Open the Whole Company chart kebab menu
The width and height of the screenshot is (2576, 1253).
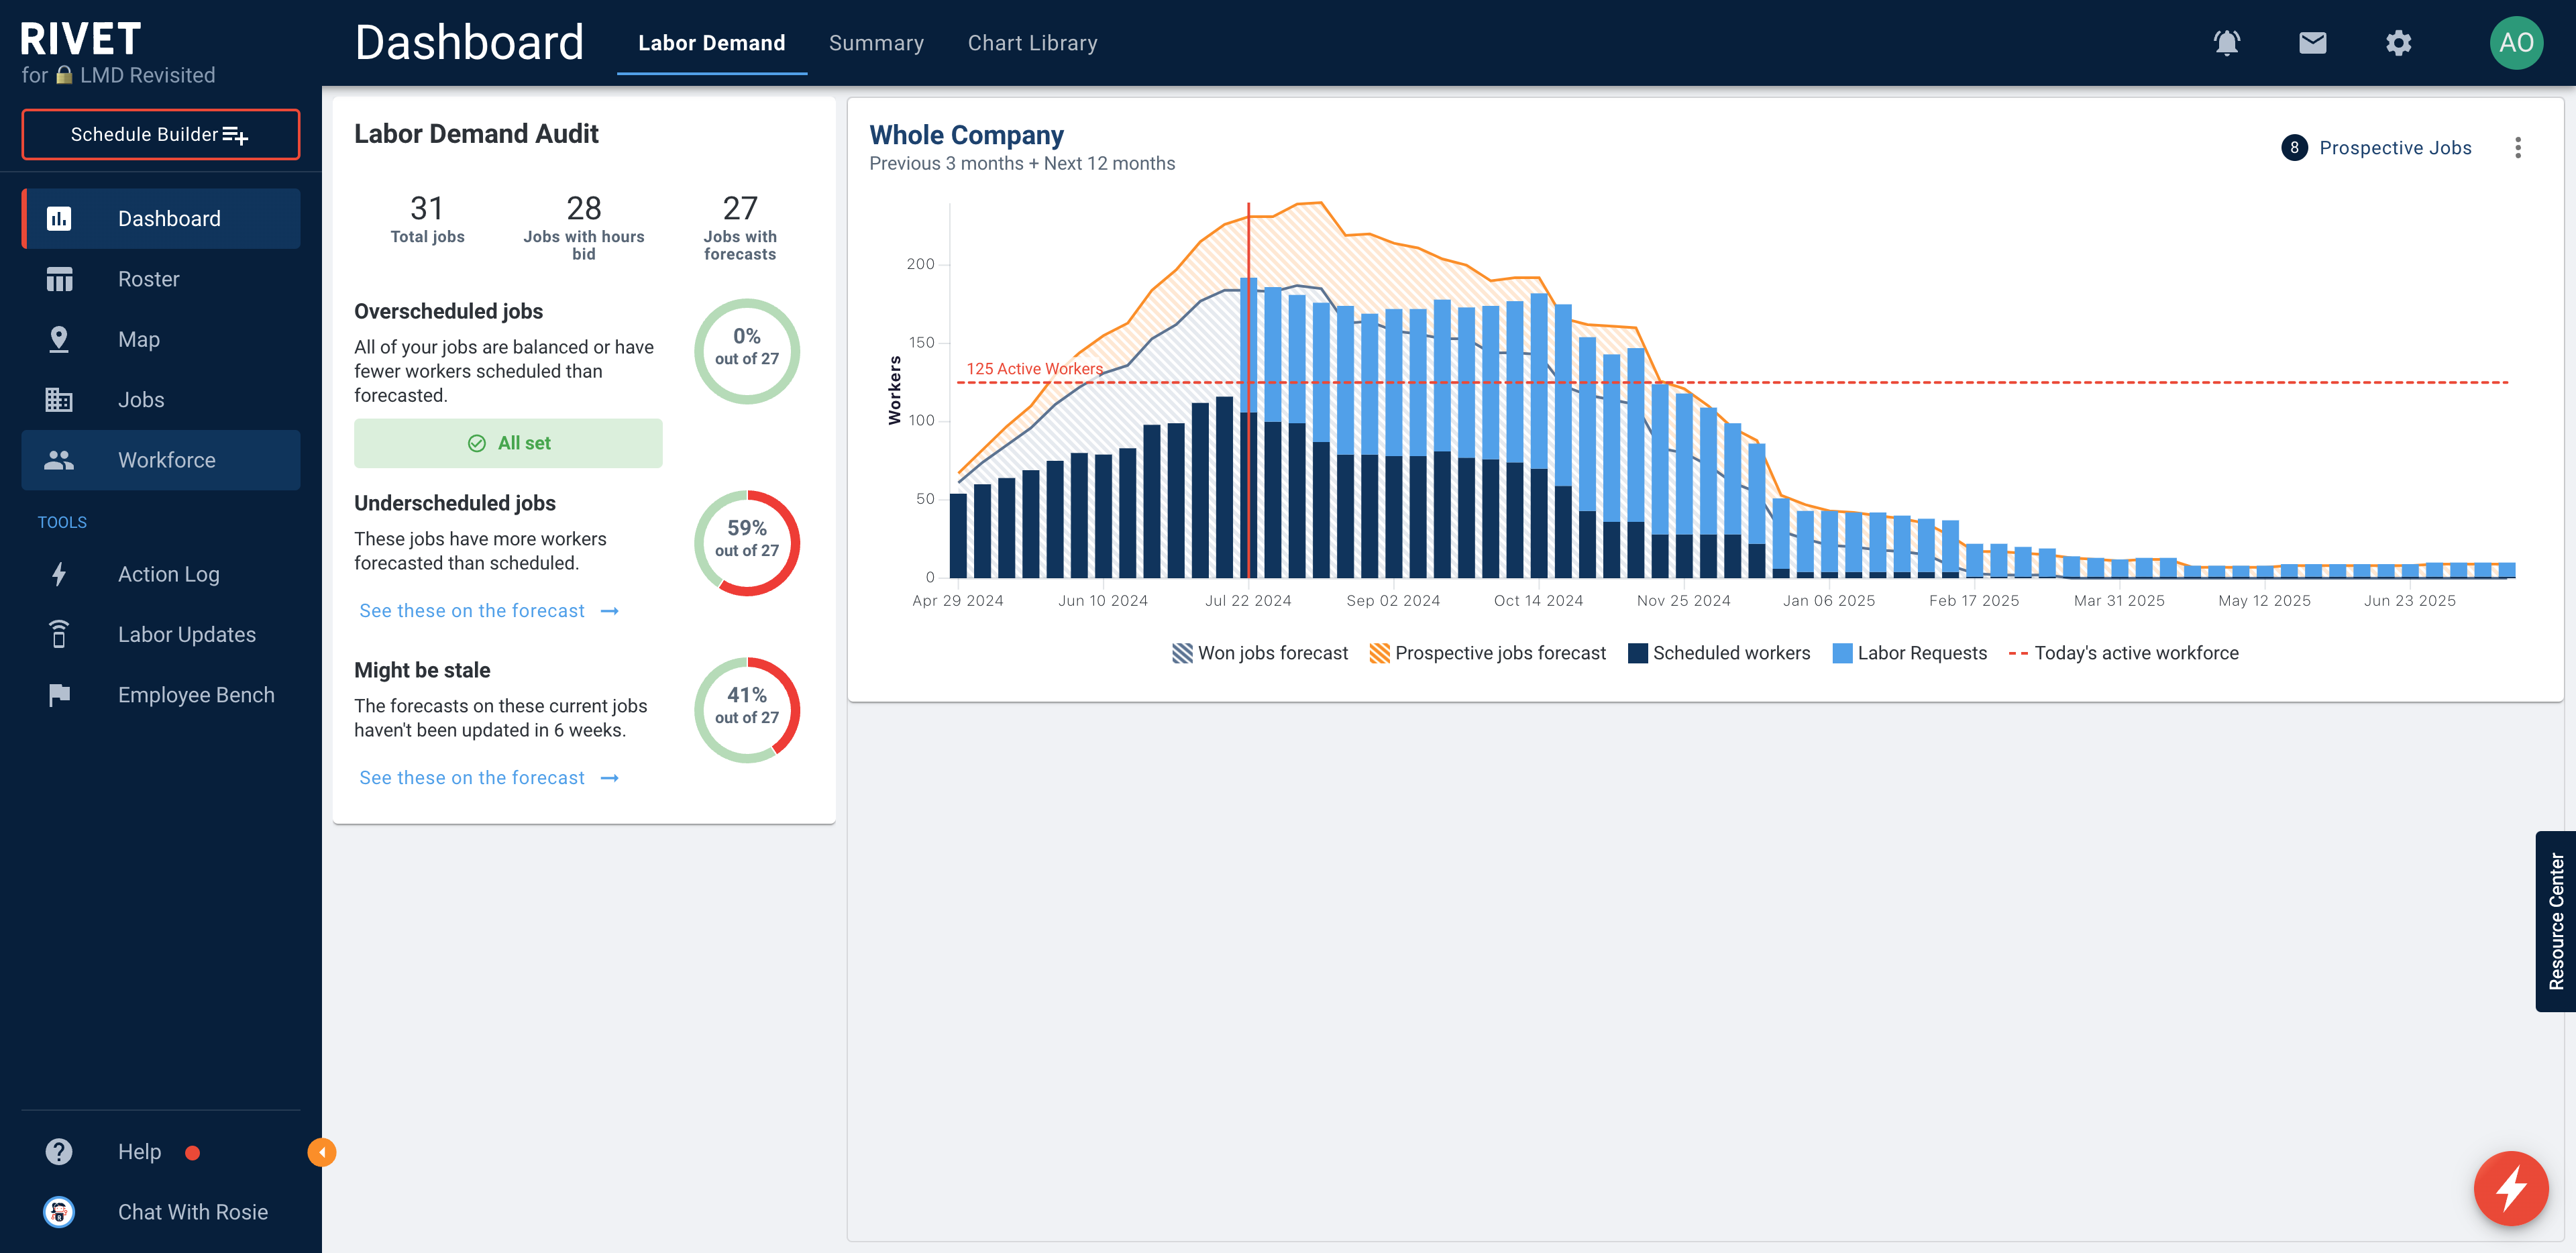(2517, 148)
